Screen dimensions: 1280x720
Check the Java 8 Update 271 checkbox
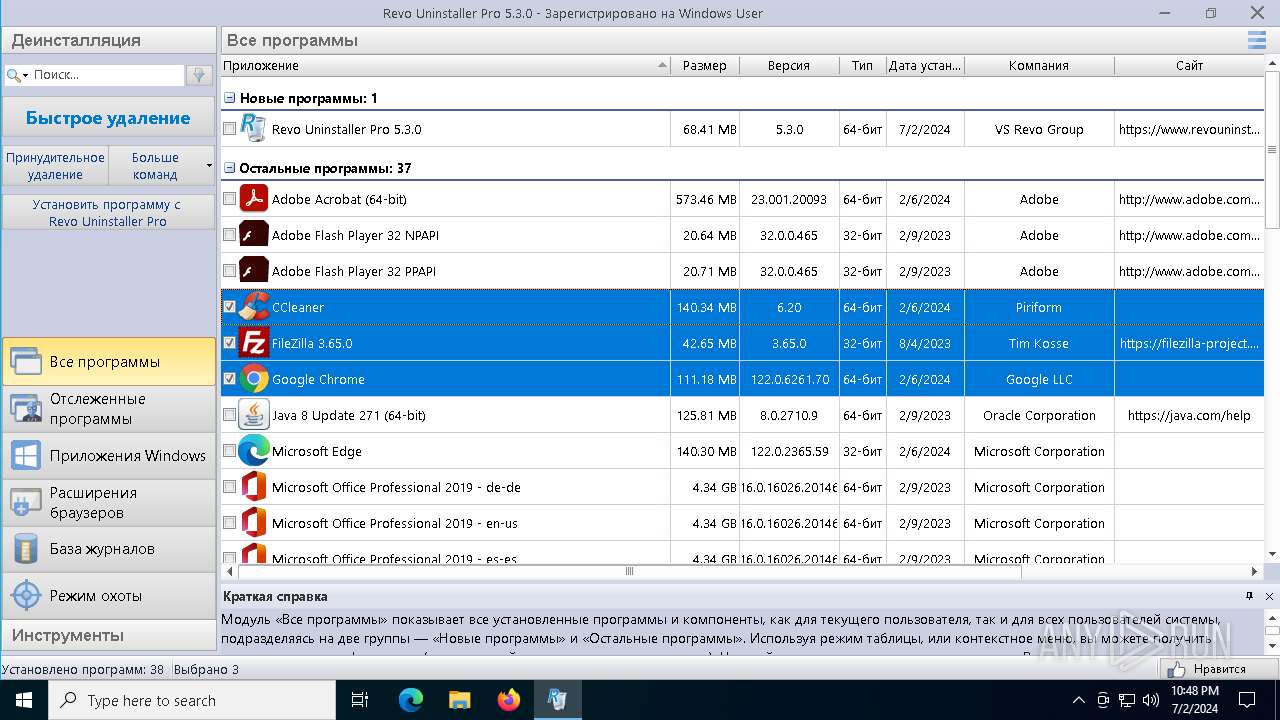point(230,415)
